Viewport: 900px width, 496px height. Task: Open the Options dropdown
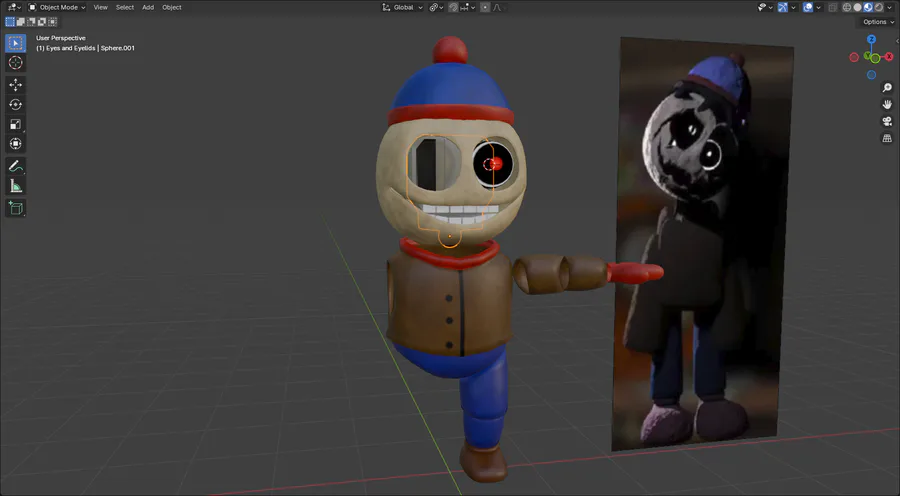878,22
